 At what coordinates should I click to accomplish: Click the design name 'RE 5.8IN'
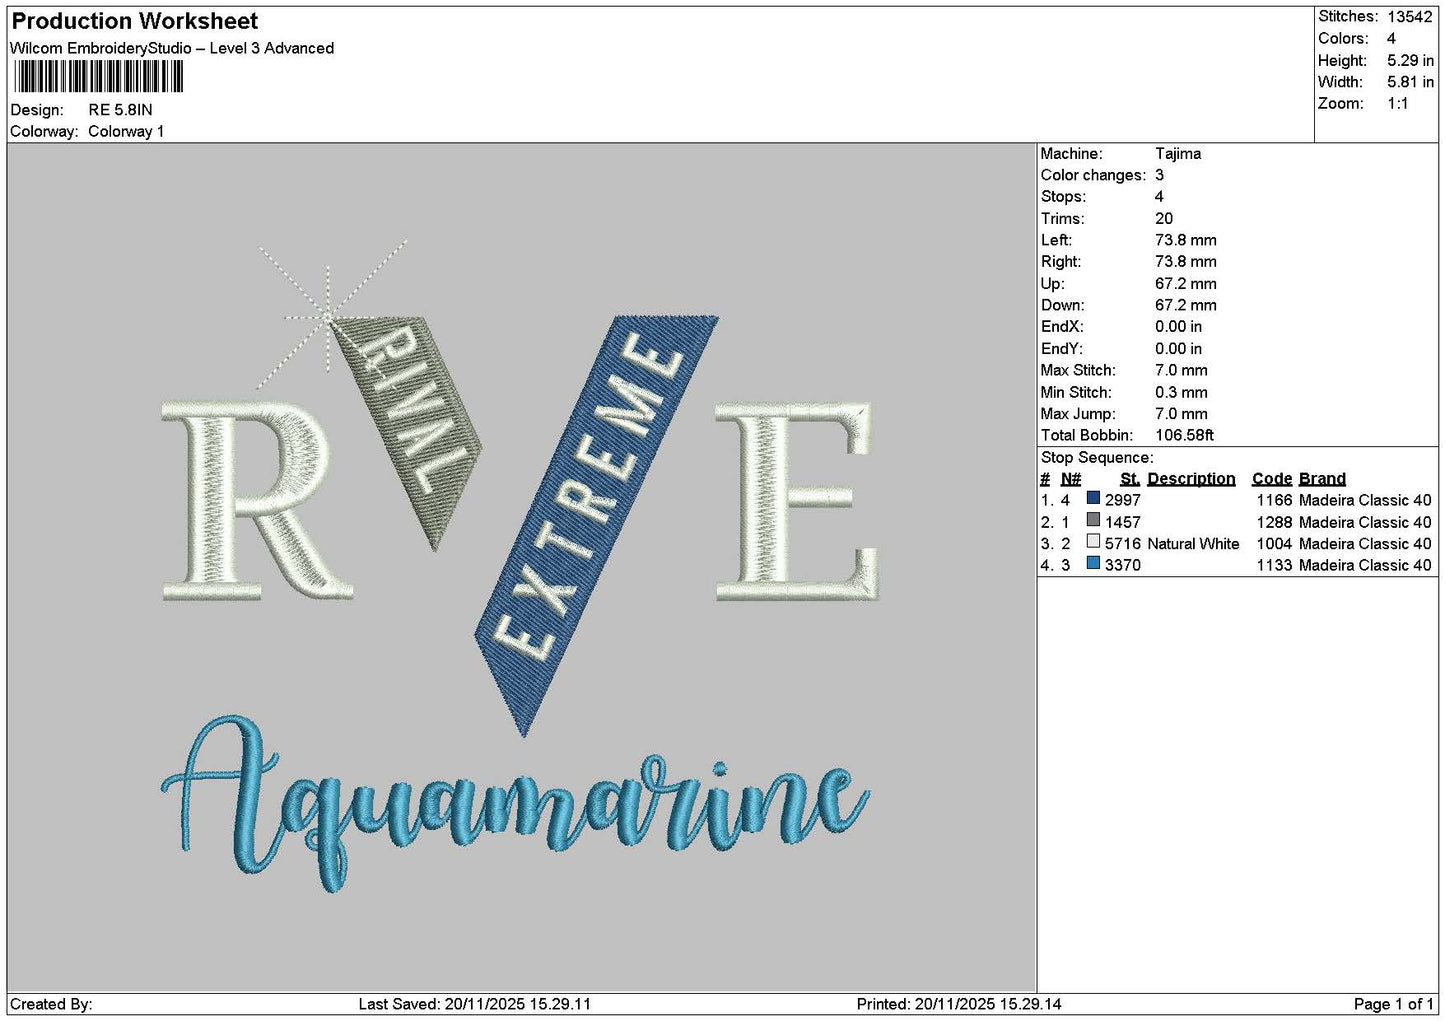coord(120,110)
